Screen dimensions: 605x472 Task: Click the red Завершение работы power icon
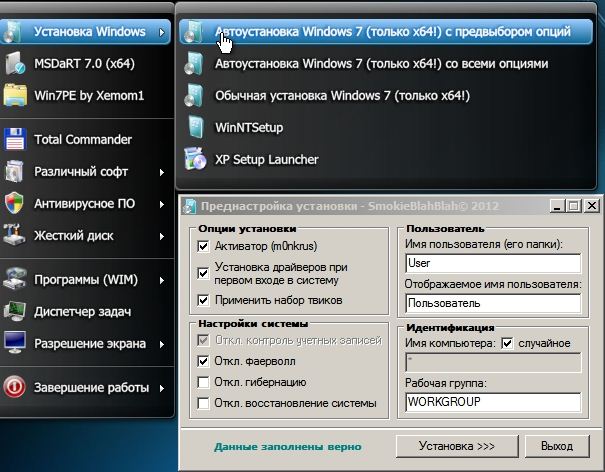point(16,387)
